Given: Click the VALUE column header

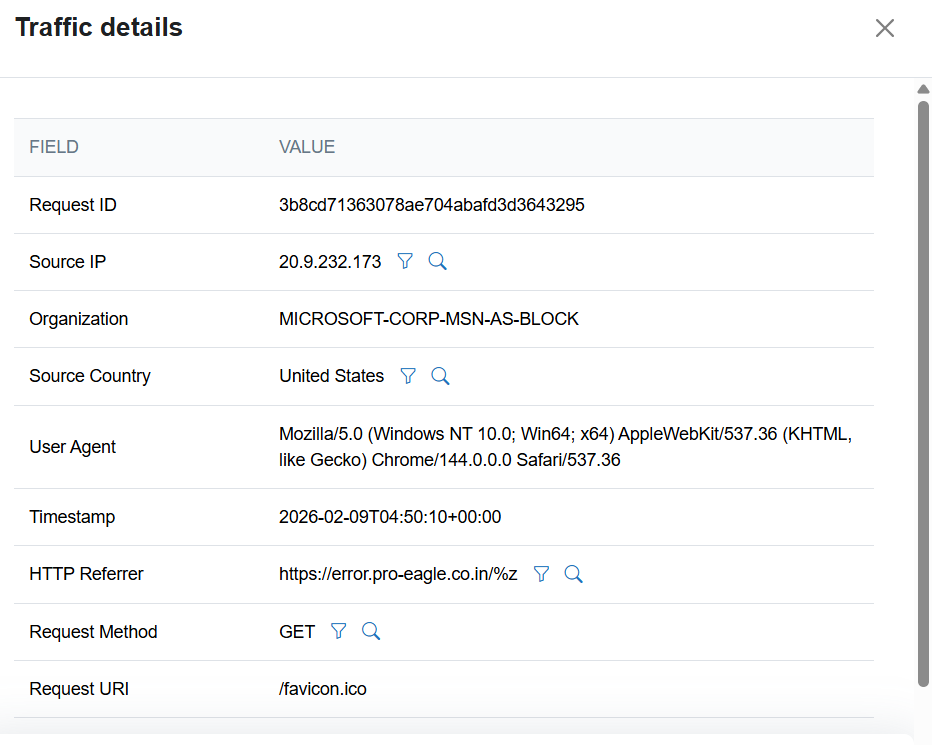Looking at the screenshot, I should pyautogui.click(x=307, y=147).
